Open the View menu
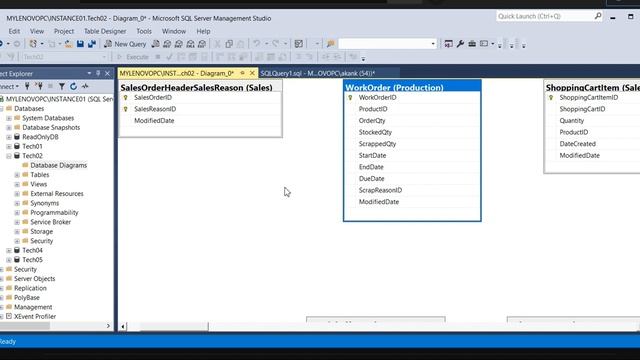Viewport: 640px width, 360px height. tap(37, 31)
